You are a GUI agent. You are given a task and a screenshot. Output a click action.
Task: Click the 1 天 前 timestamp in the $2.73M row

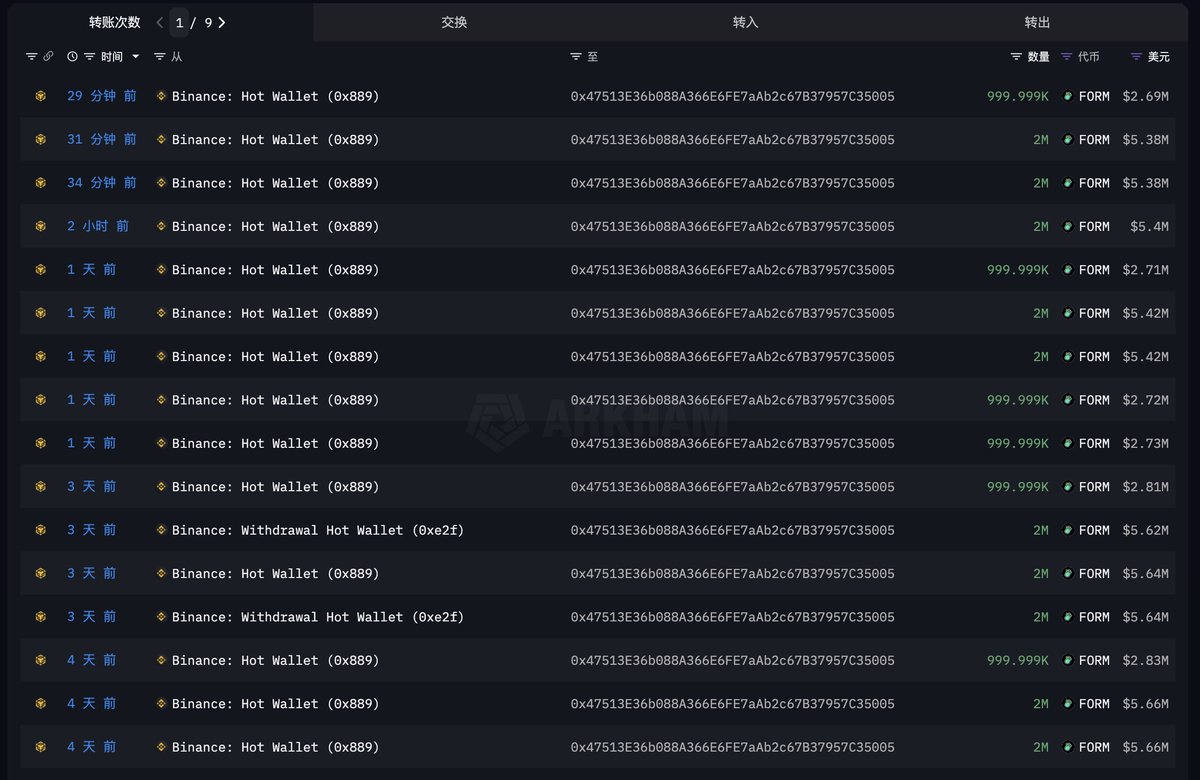click(92, 443)
